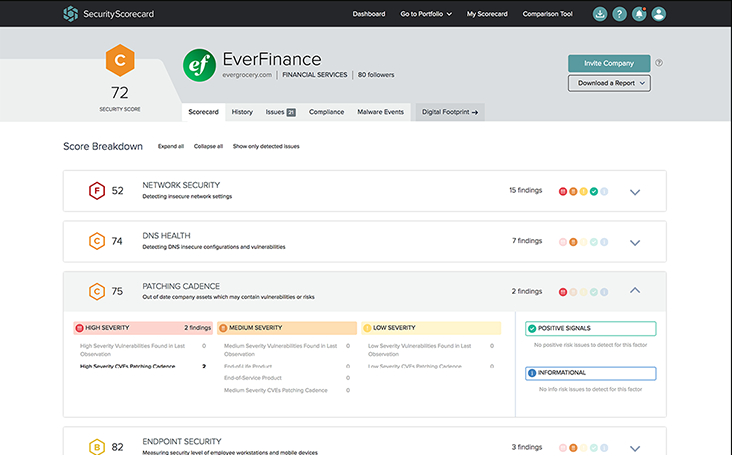
Task: Click the FINANCIAL SERVICES industry label
Action: (x=315, y=75)
